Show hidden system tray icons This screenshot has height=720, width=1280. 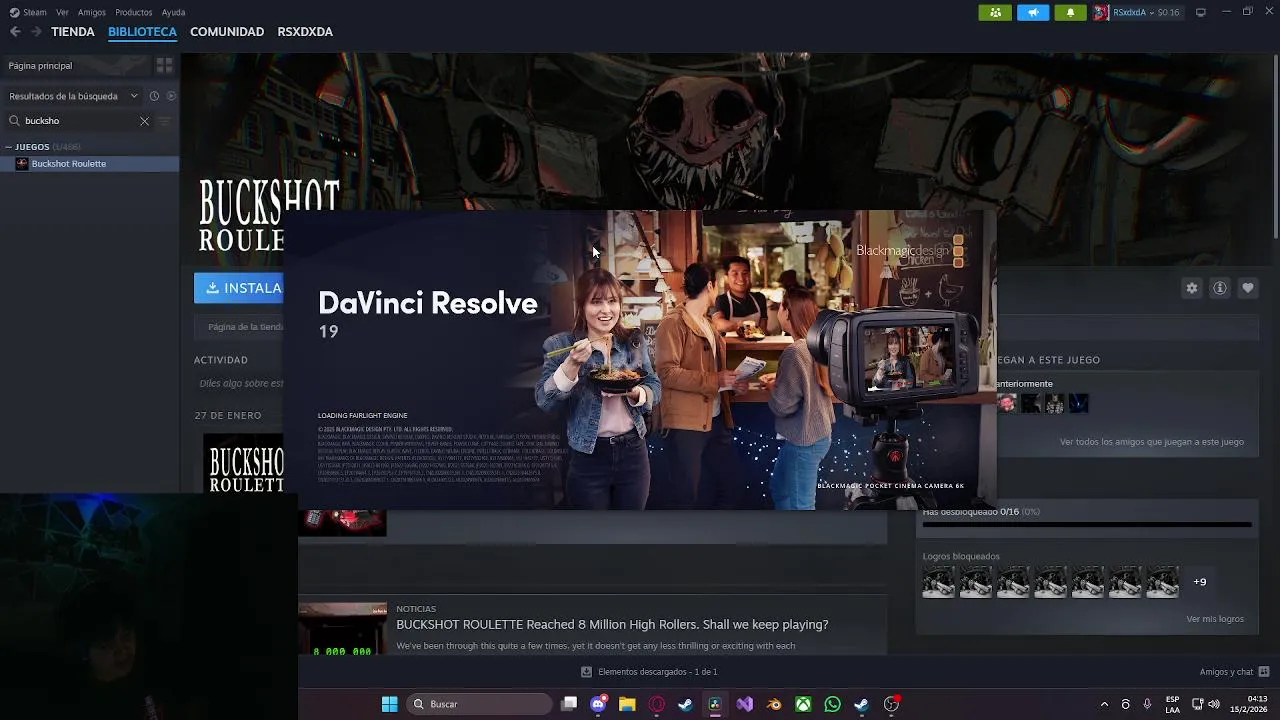1104,704
